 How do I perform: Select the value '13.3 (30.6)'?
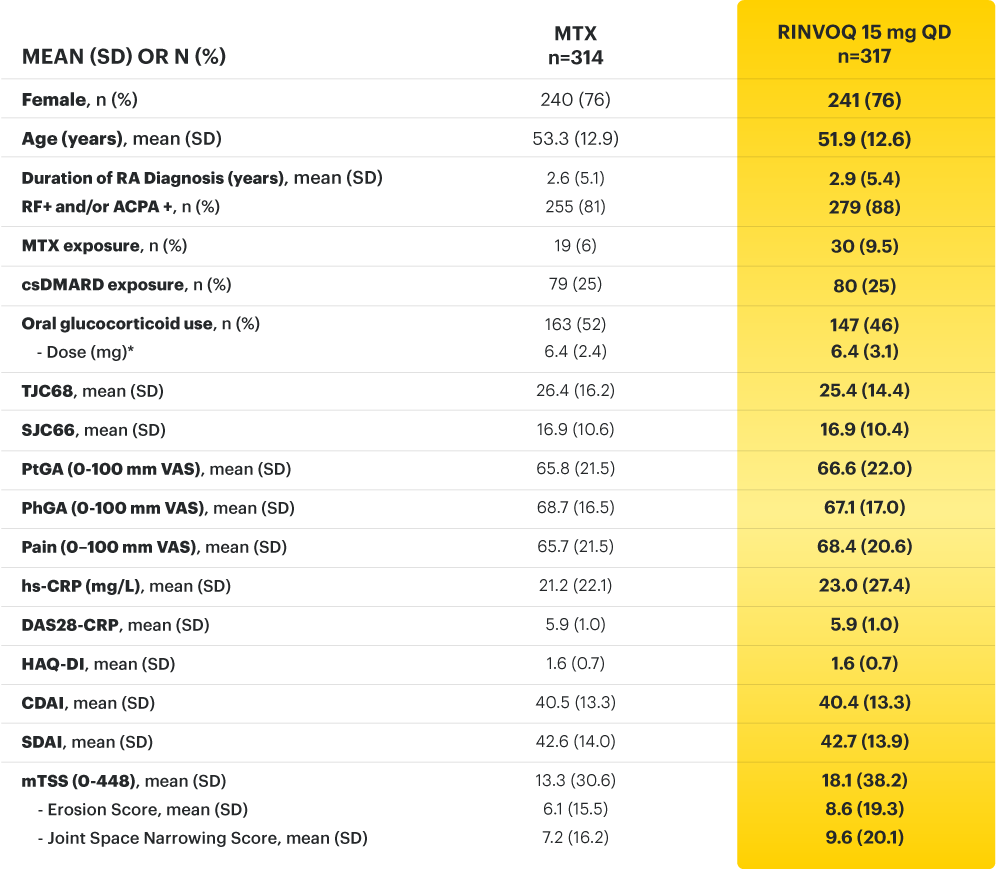575,780
